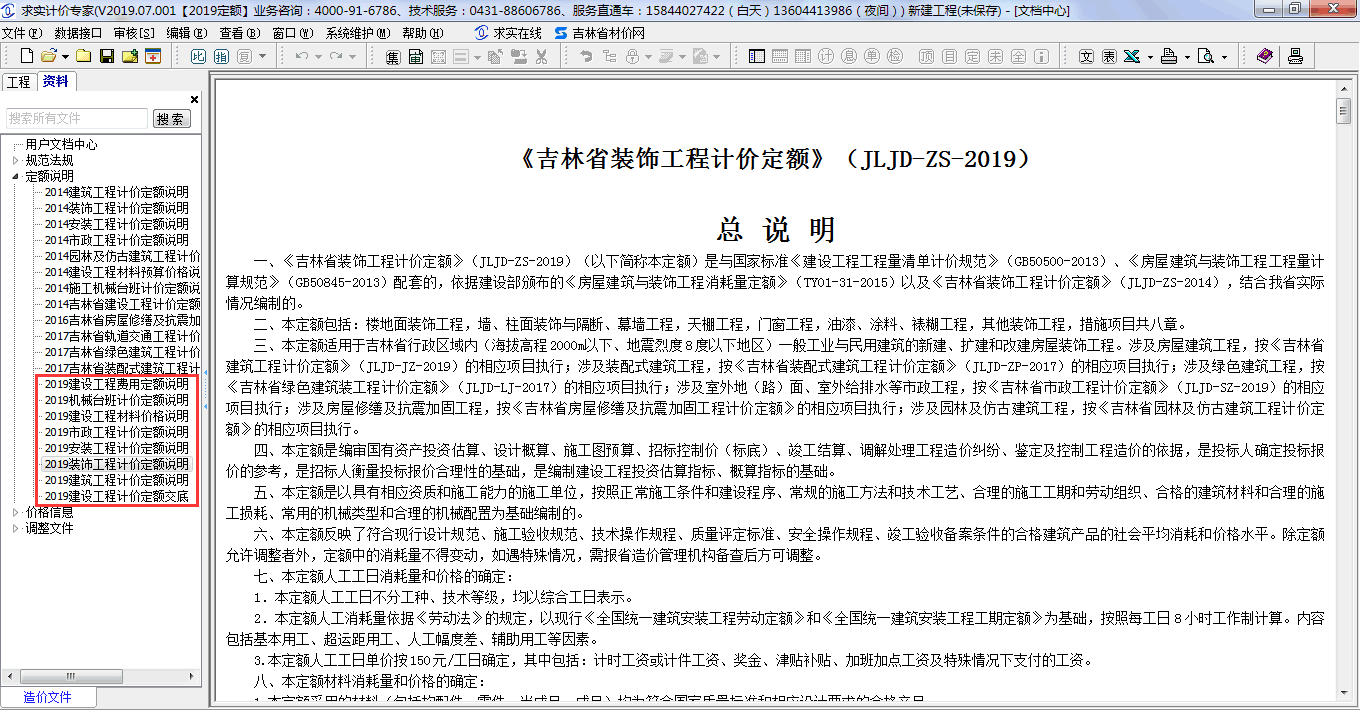Viewport: 1360px width, 711px height.
Task: Select 2019安装工程计价定额说明
Action: click(x=116, y=448)
